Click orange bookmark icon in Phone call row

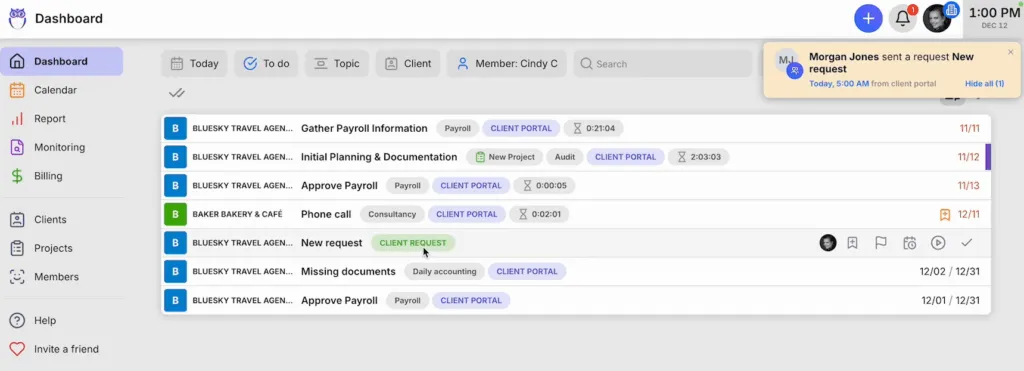(944, 214)
